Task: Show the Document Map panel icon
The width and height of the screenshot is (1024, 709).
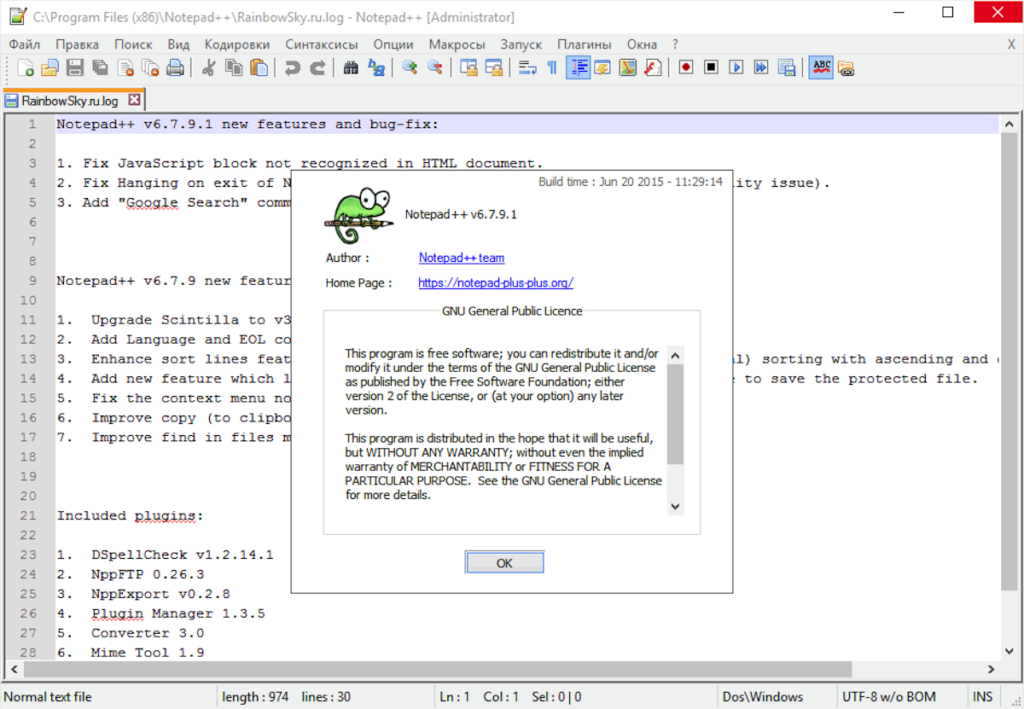Action: (628, 68)
